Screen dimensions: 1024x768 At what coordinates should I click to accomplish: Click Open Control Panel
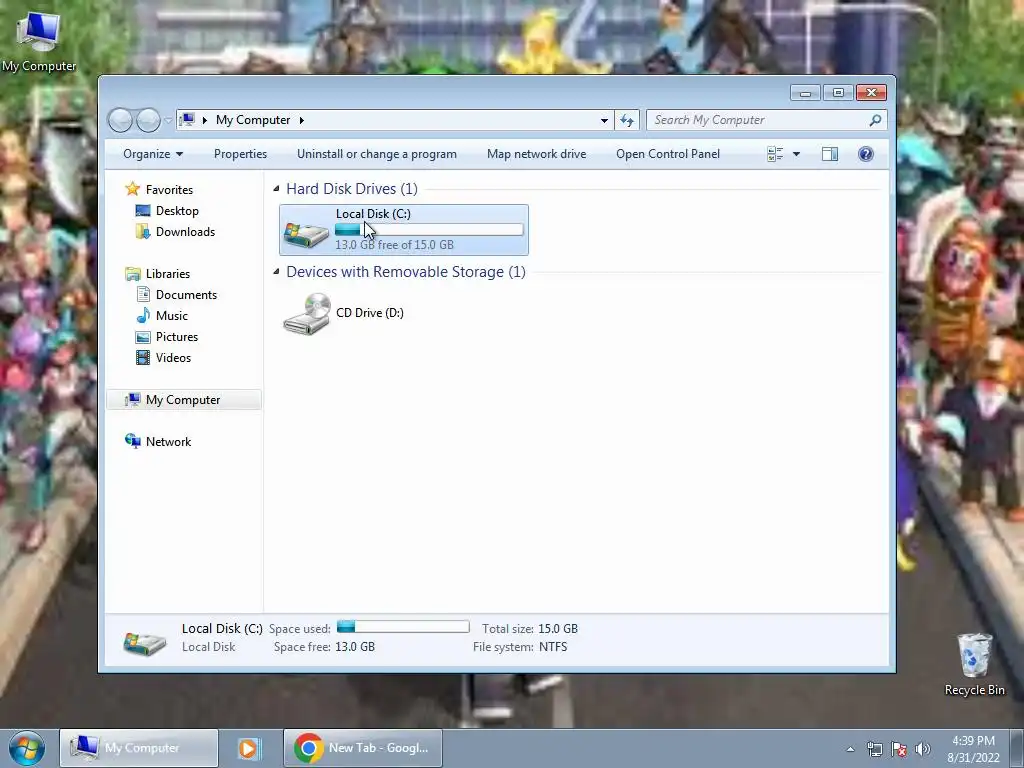coord(668,154)
